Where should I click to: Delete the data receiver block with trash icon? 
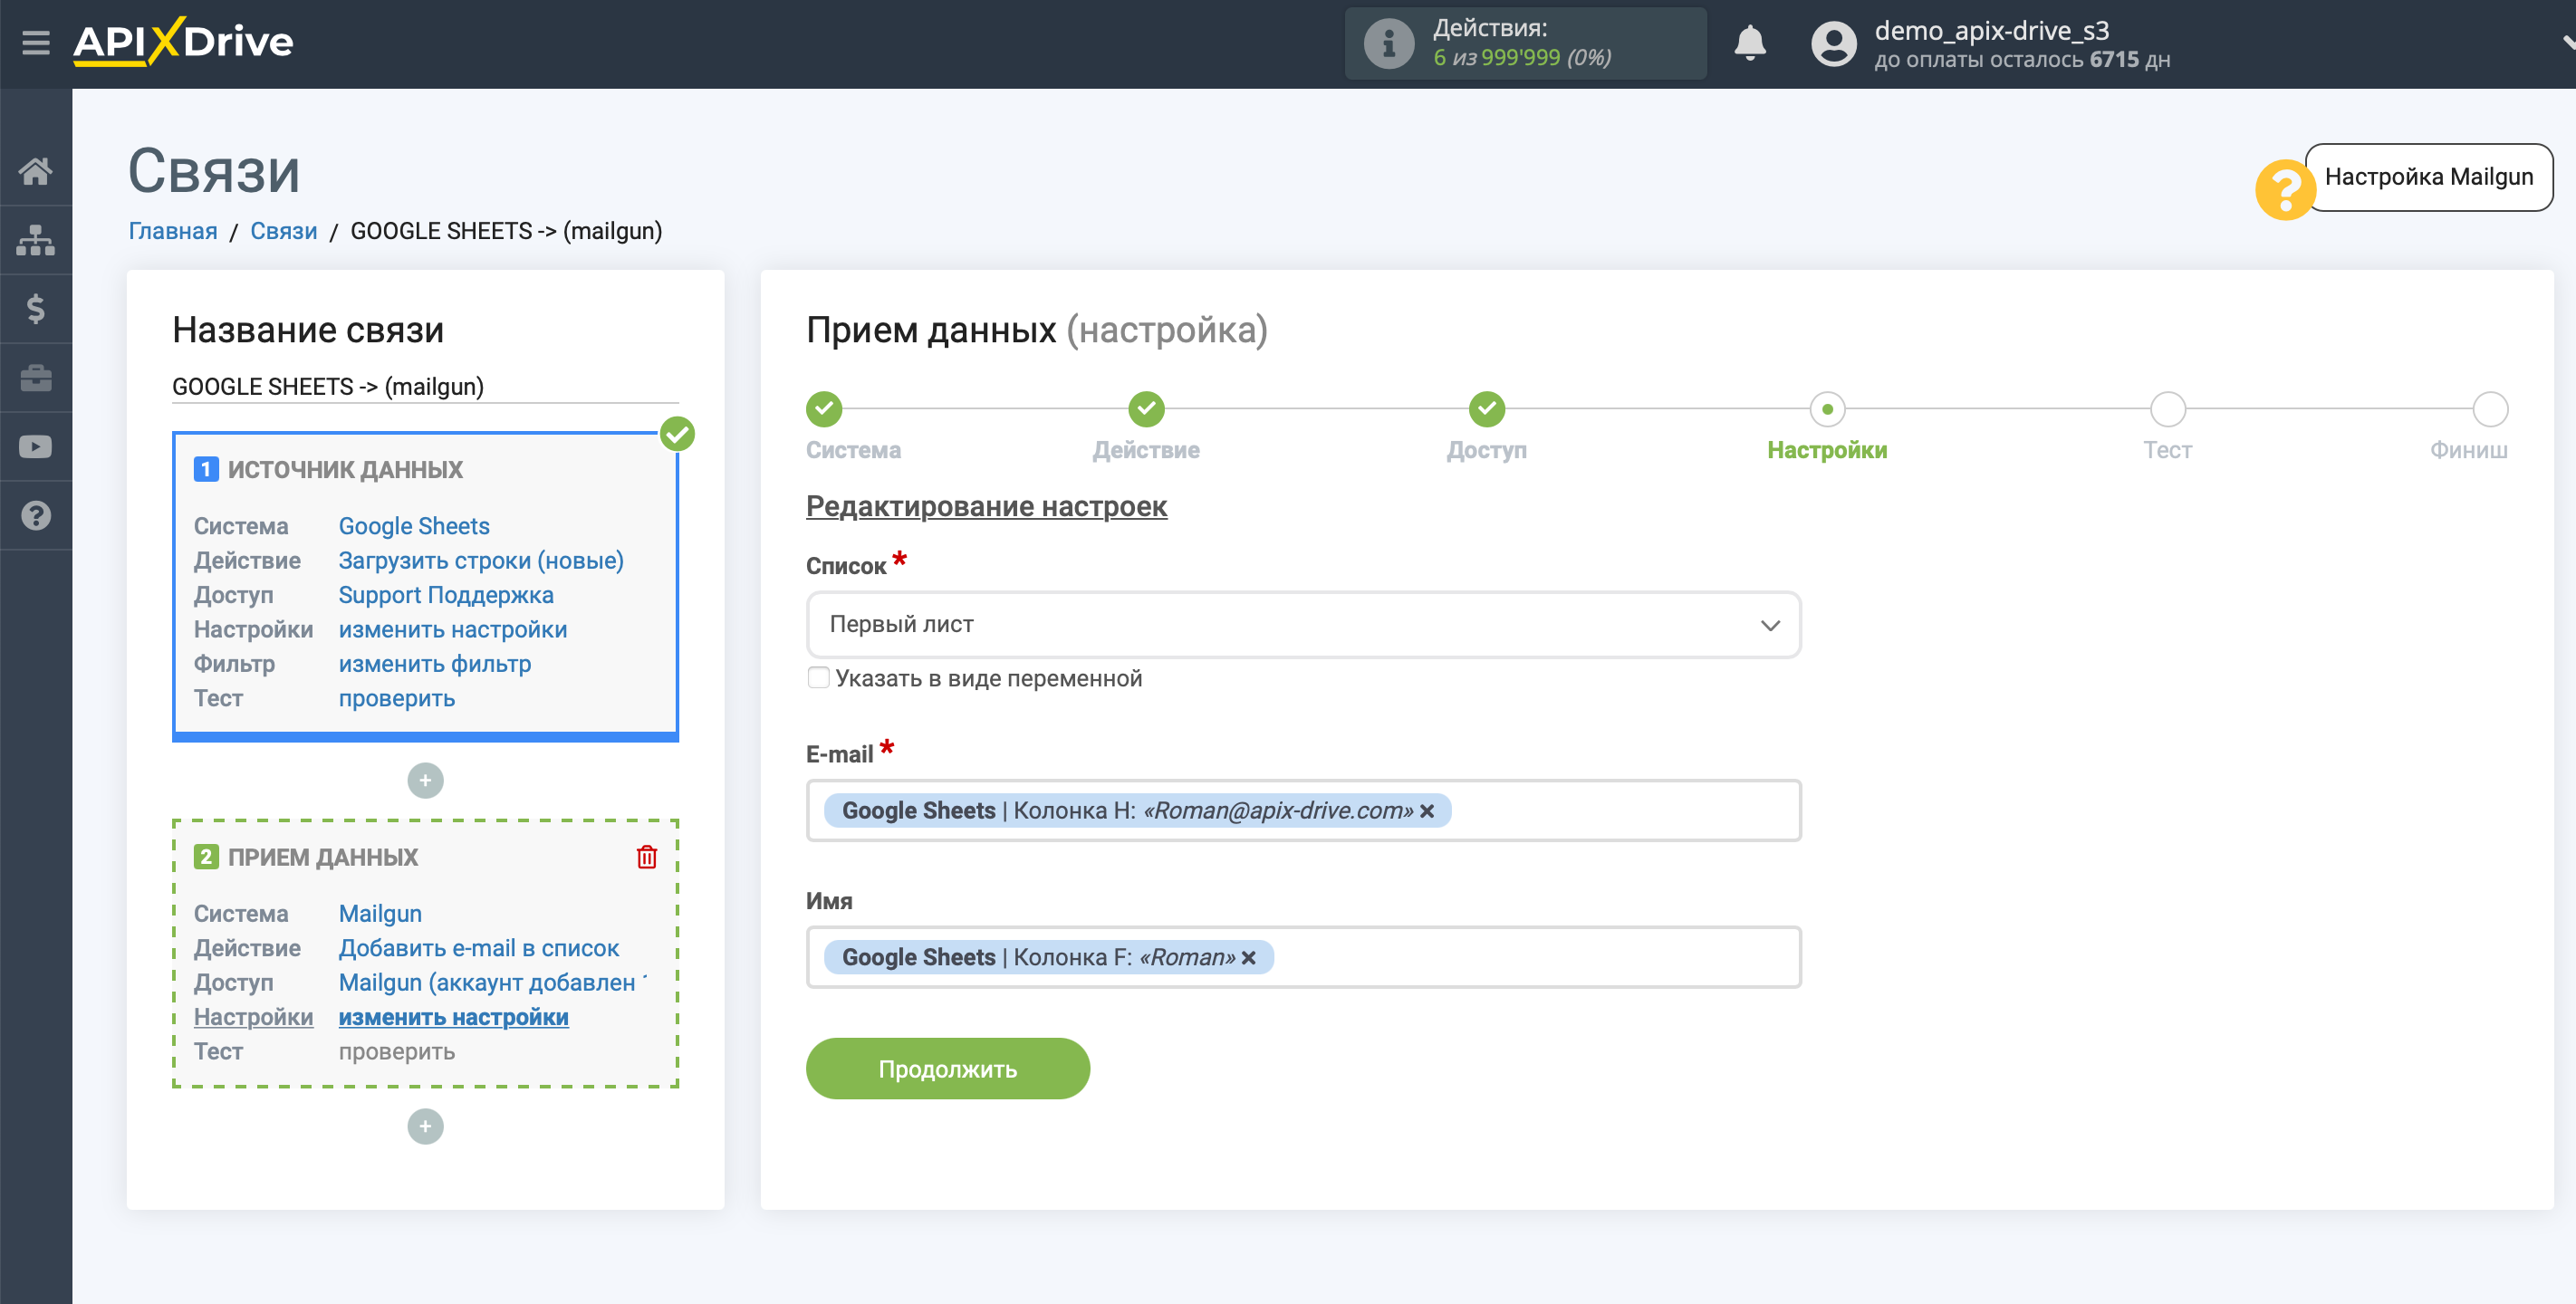coord(647,857)
